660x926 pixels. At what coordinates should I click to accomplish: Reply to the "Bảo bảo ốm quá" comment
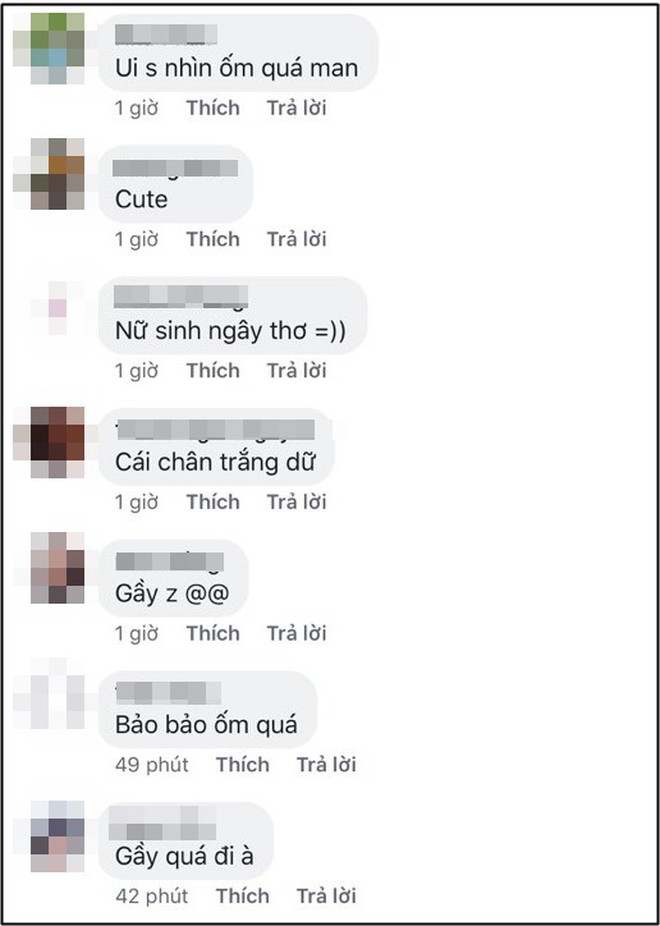pos(326,764)
